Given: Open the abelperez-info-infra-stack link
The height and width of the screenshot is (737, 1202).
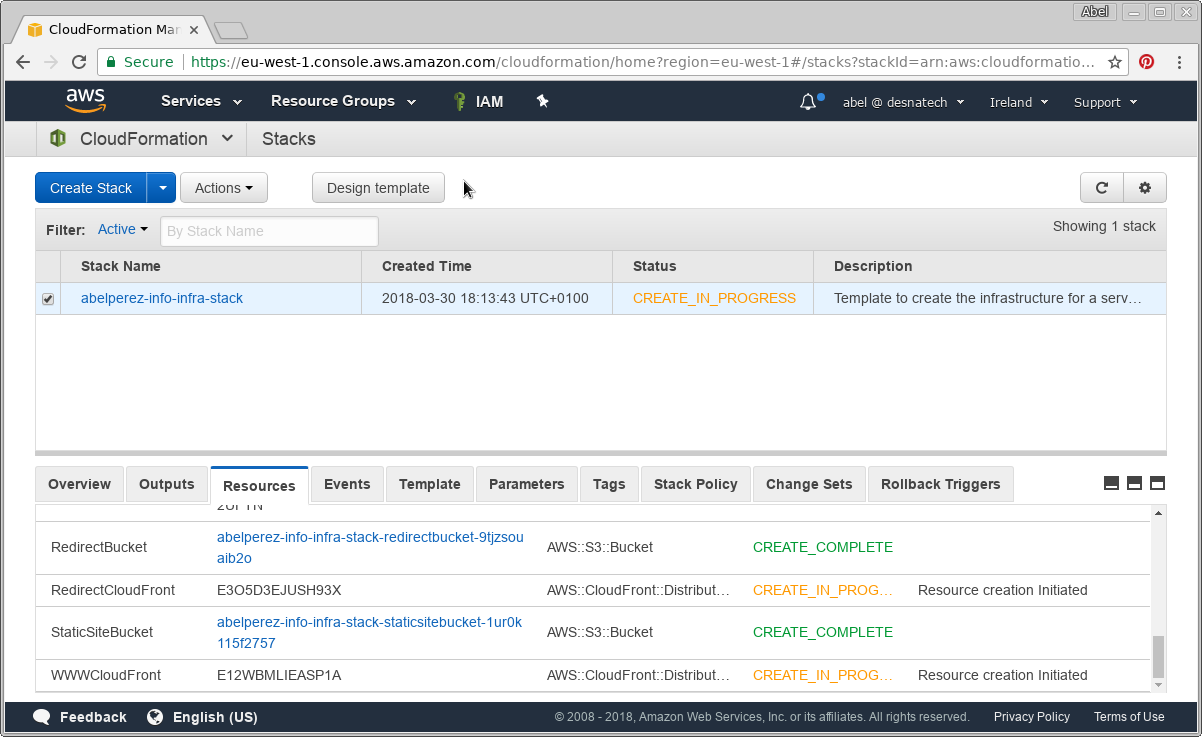Looking at the screenshot, I should pyautogui.click(x=162, y=298).
